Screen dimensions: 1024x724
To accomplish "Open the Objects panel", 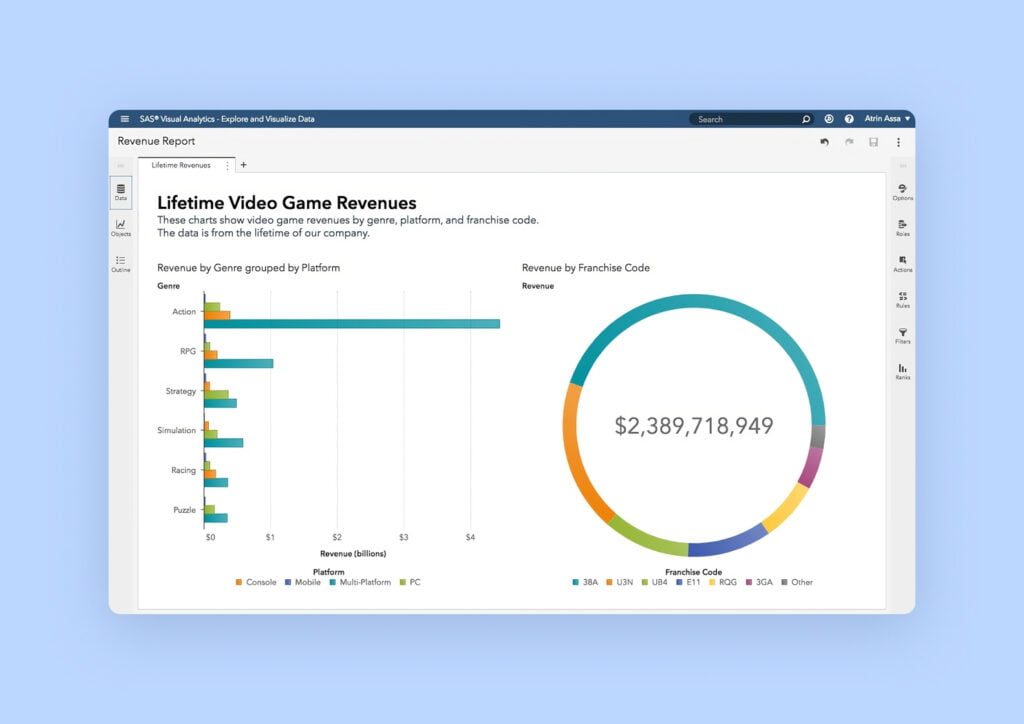I will pyautogui.click(x=120, y=229).
